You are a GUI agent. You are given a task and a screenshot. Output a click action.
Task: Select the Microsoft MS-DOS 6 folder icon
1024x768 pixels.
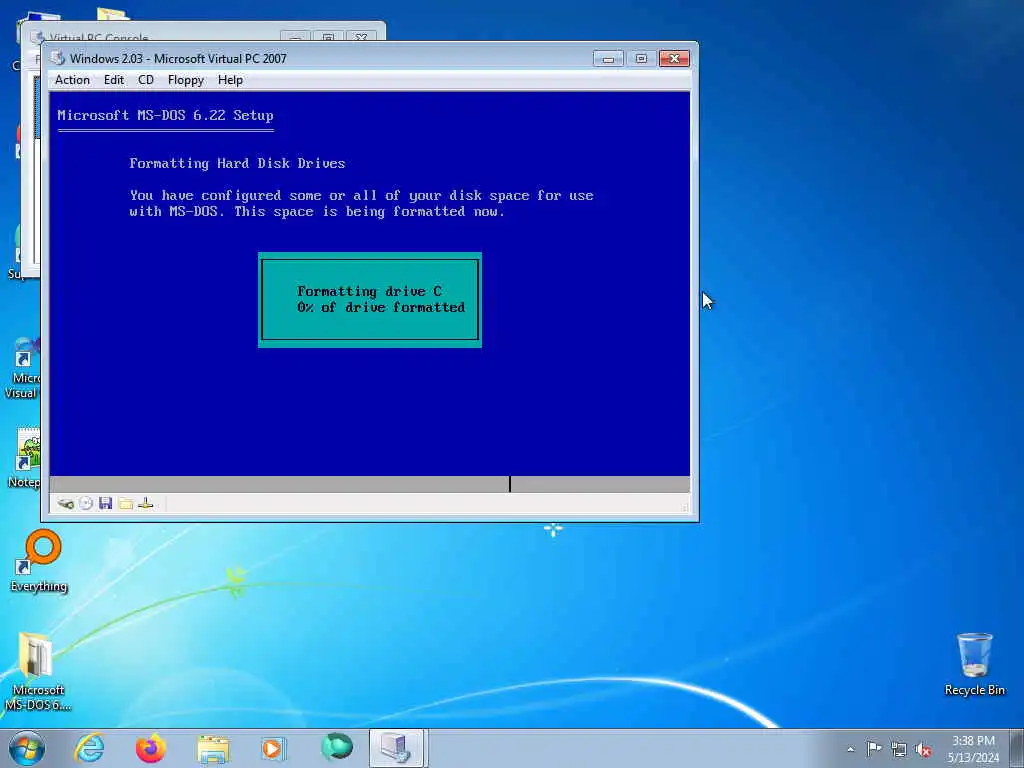point(38,671)
